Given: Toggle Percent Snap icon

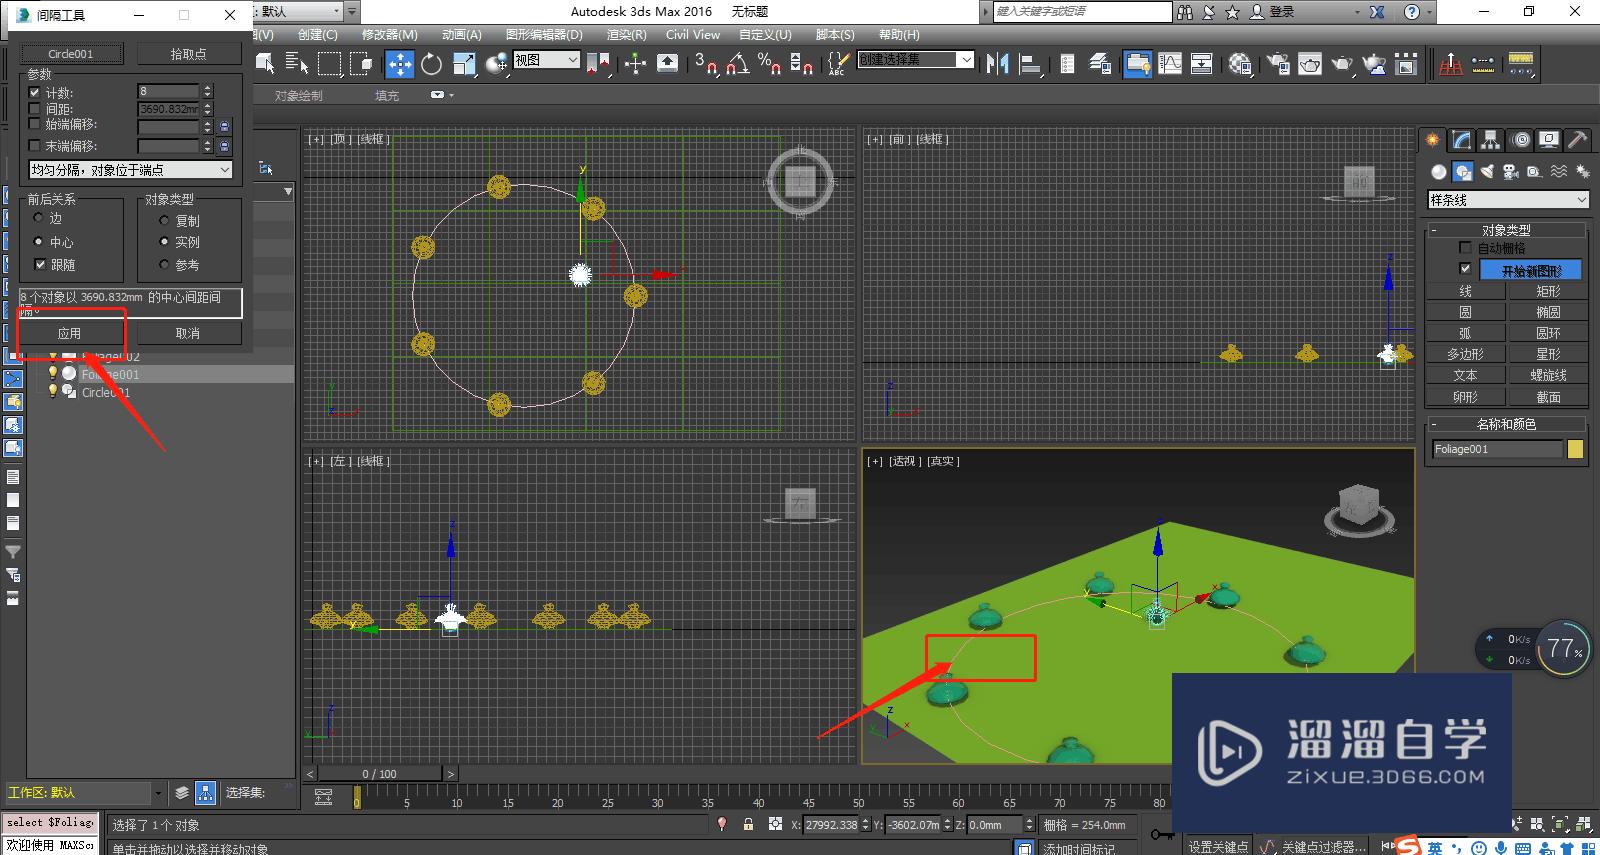Looking at the screenshot, I should [x=769, y=64].
